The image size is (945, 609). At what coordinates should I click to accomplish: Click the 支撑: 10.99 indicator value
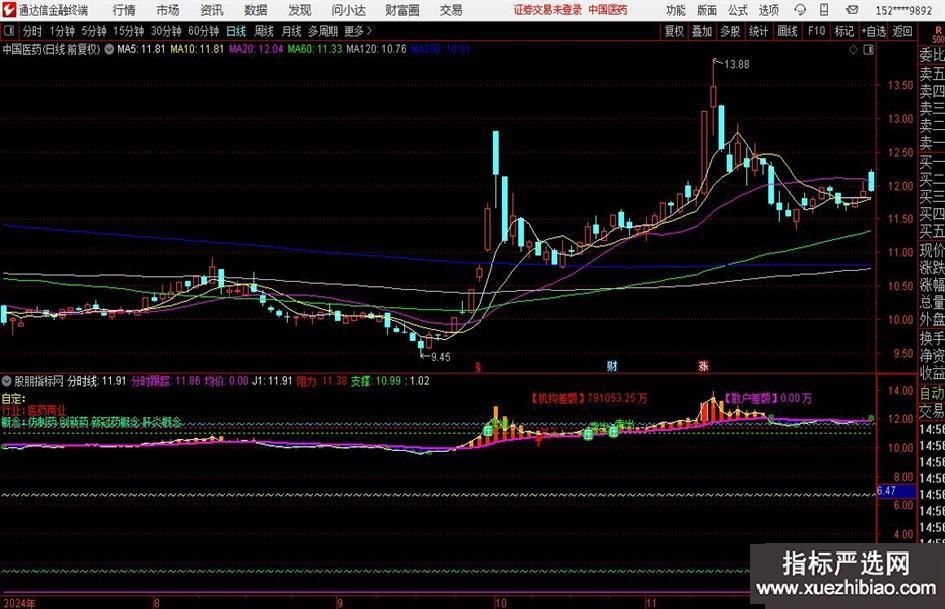coord(376,381)
